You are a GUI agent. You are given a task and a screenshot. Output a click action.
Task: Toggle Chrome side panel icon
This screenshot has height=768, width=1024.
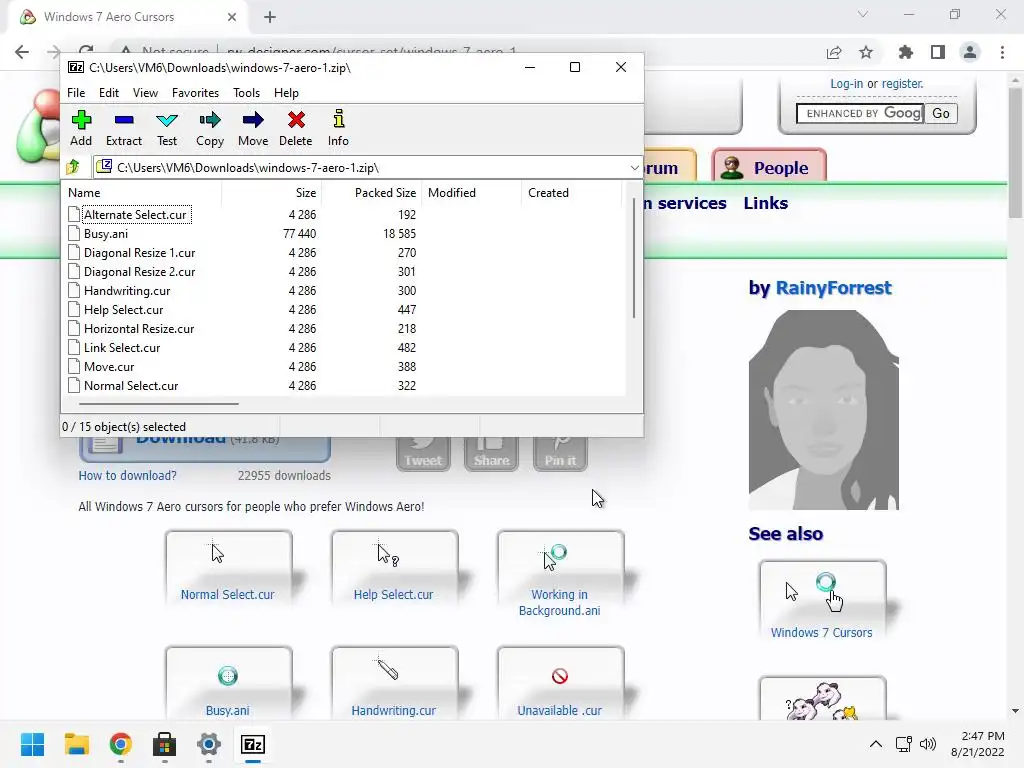tap(938, 52)
